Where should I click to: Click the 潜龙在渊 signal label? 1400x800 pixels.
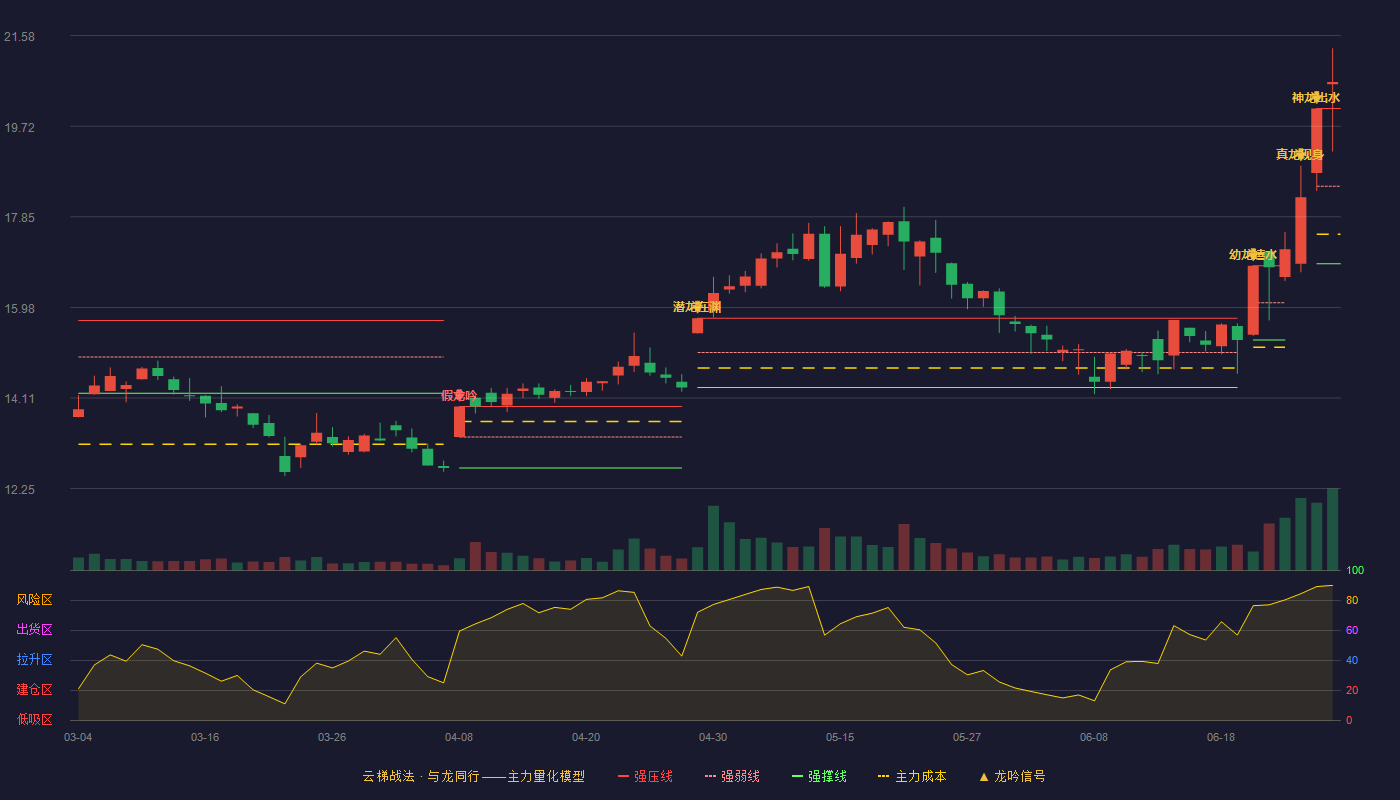(x=697, y=307)
